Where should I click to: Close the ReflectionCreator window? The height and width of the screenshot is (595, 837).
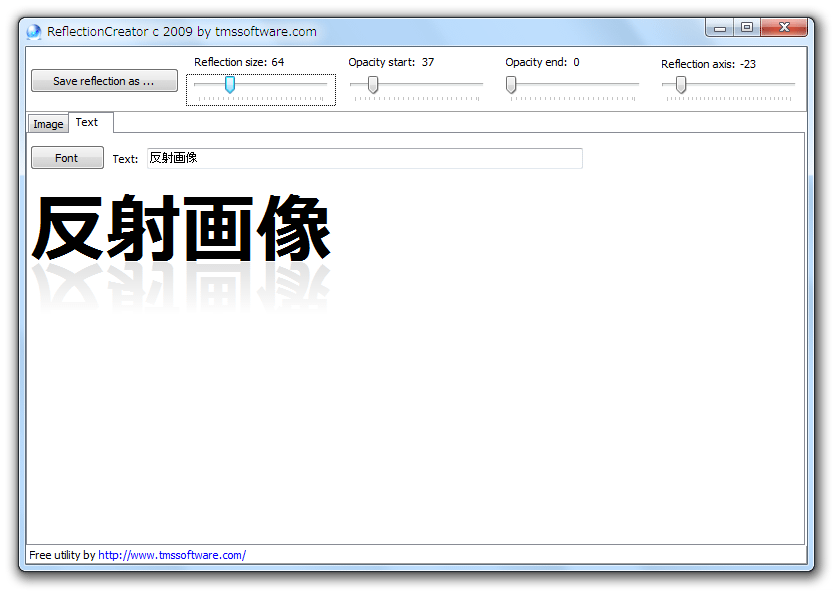pos(784,27)
